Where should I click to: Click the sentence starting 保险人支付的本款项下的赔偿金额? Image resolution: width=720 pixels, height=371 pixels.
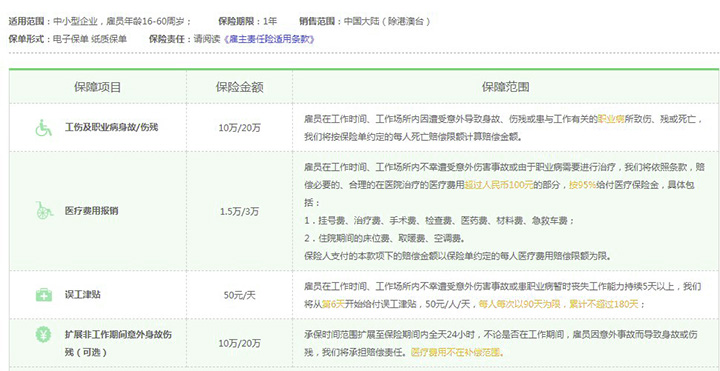458,256
